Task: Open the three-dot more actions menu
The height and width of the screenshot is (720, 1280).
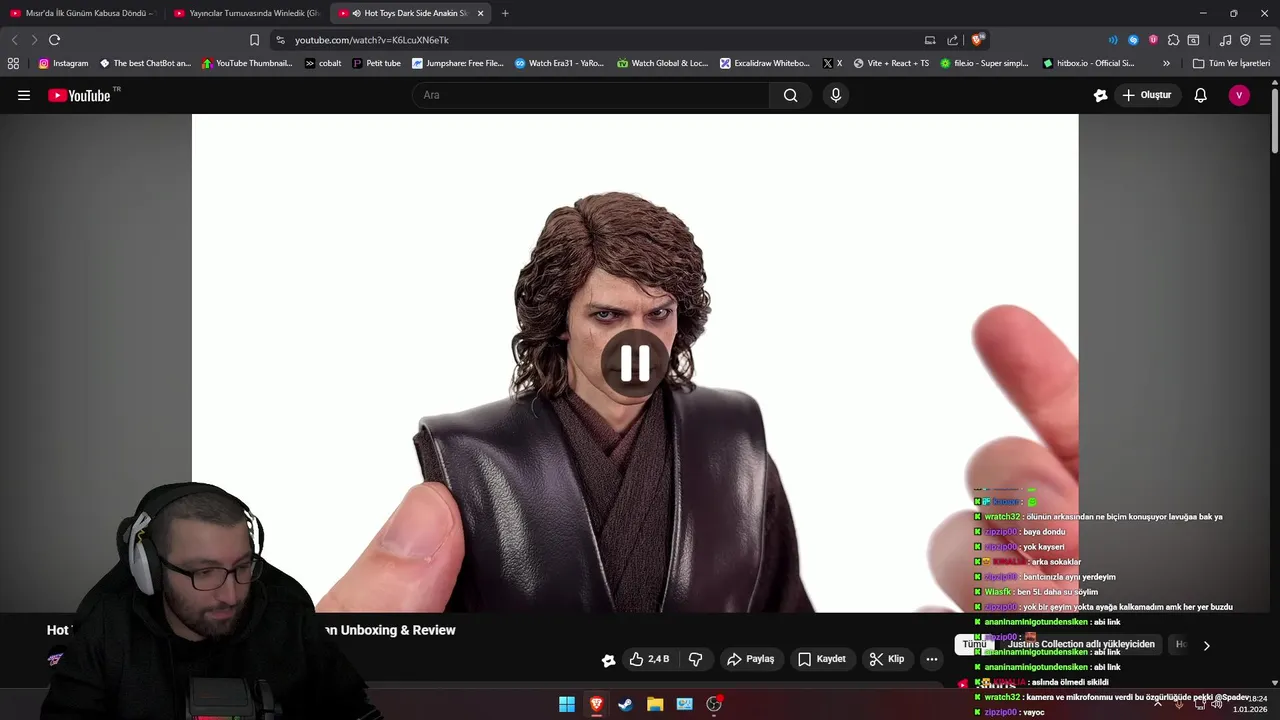Action: (932, 659)
